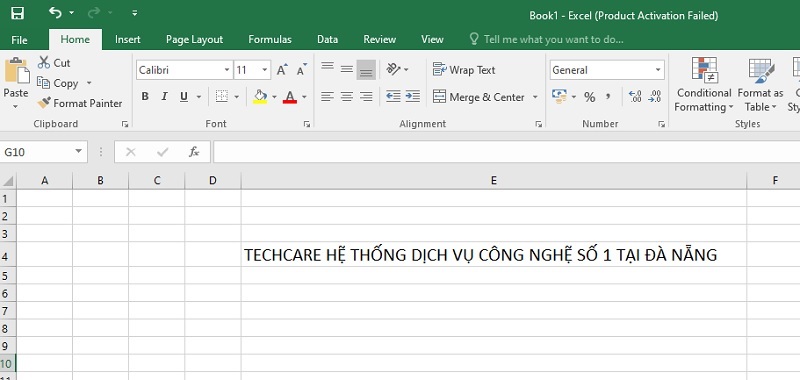Screen dimensions: 800x380
Task: Click the Redo arrow icon
Action: pyautogui.click(x=95, y=13)
